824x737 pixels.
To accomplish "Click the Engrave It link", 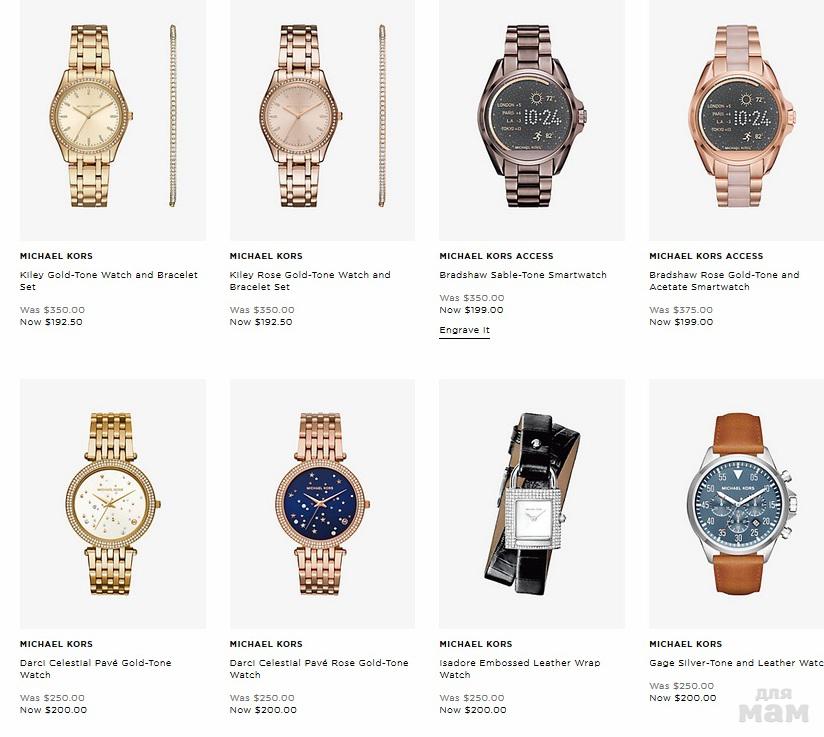I will point(465,330).
